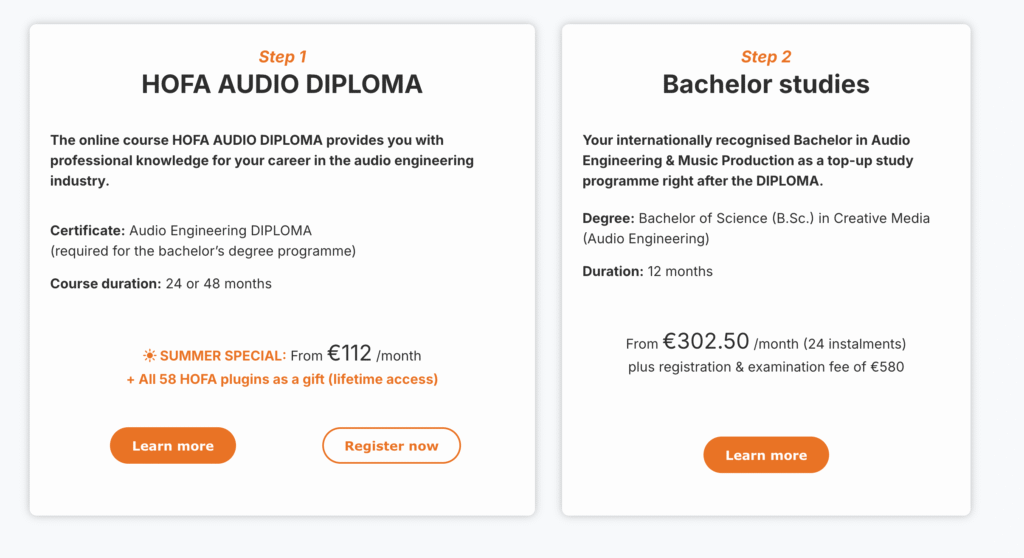Click Learn more under HOFA AUDIO DIPLOMA
This screenshot has width=1024, height=558.
point(173,446)
